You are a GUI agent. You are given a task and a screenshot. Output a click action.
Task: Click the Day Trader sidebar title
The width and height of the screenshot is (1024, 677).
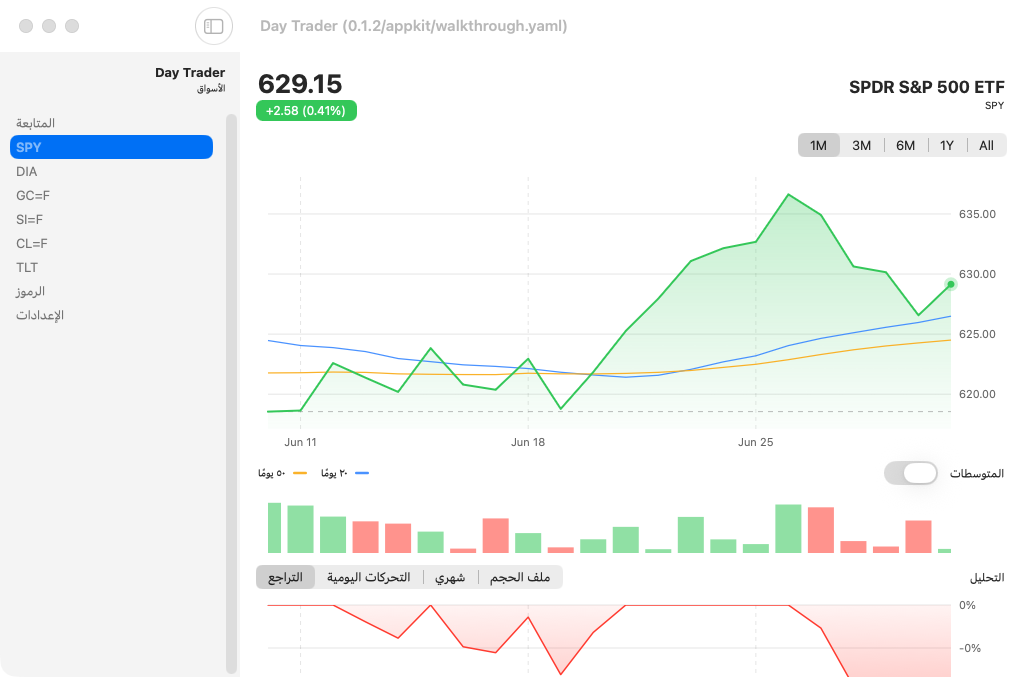tap(190, 72)
